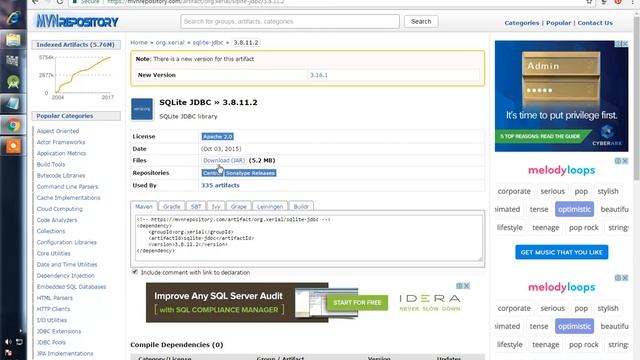Screen dimensions: 640x360
Task: Click the Apache 2.0 license tag
Action: click(218, 136)
